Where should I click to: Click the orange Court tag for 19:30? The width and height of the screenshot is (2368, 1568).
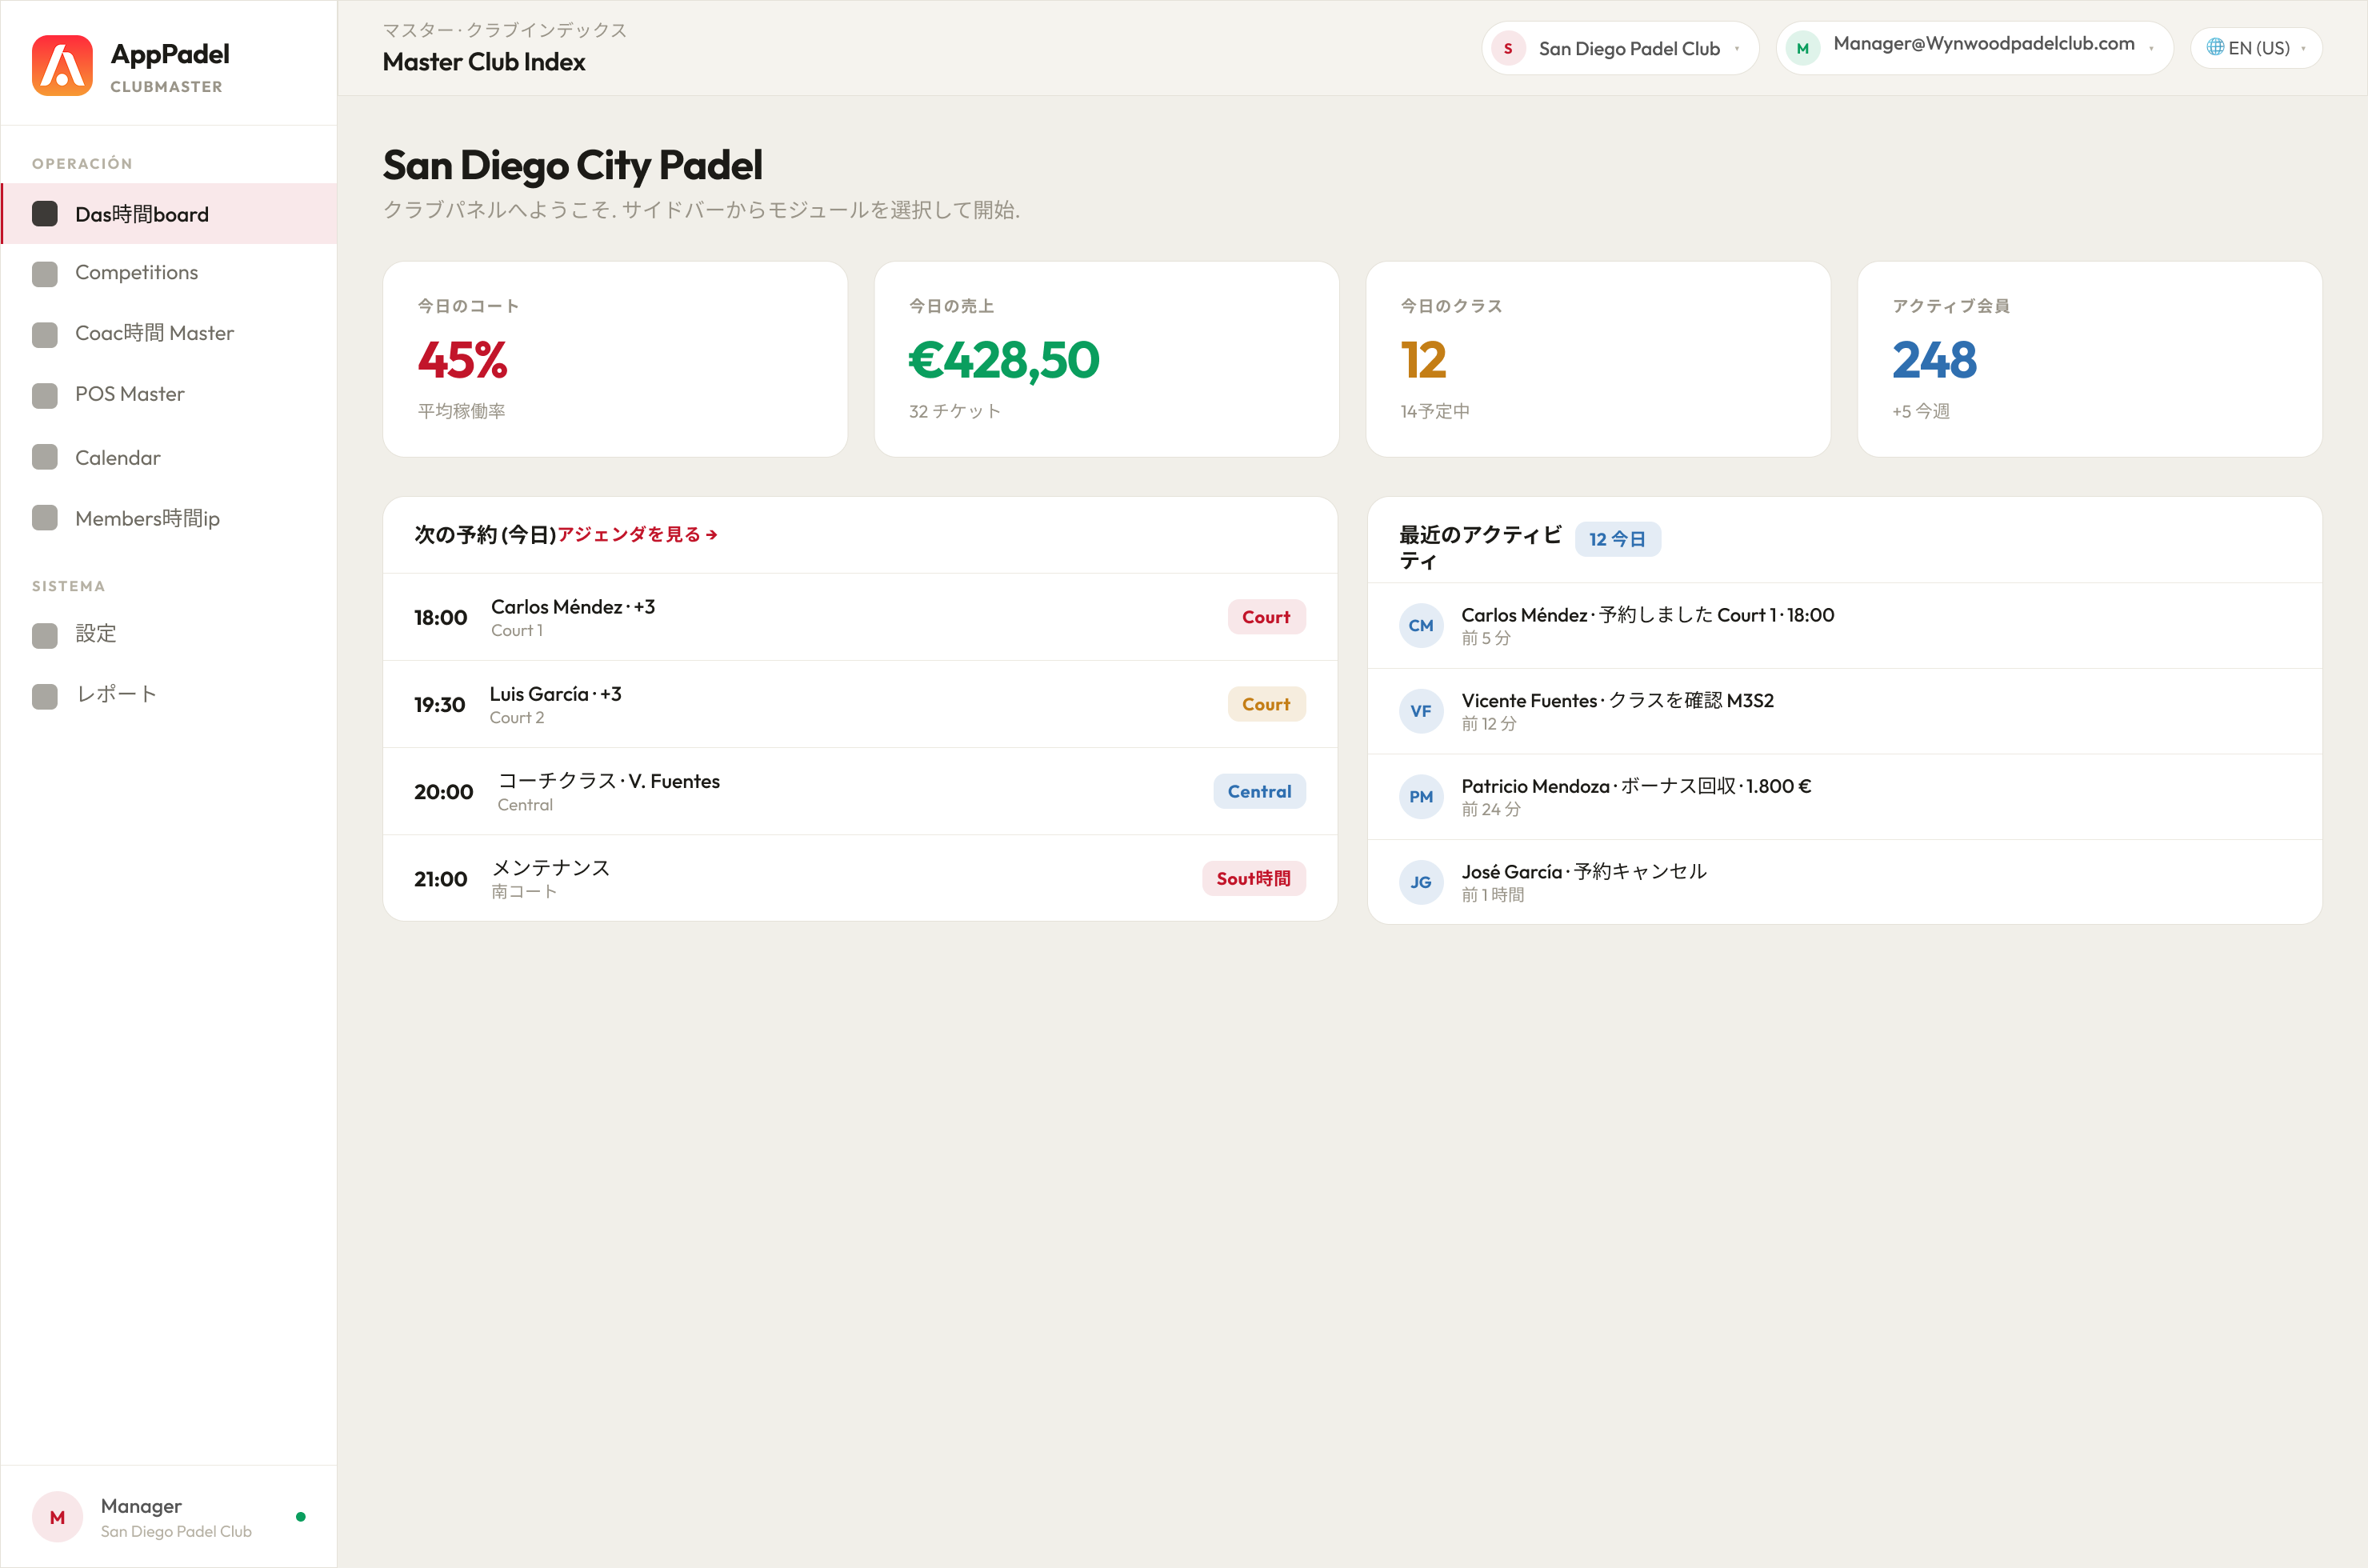point(1266,704)
